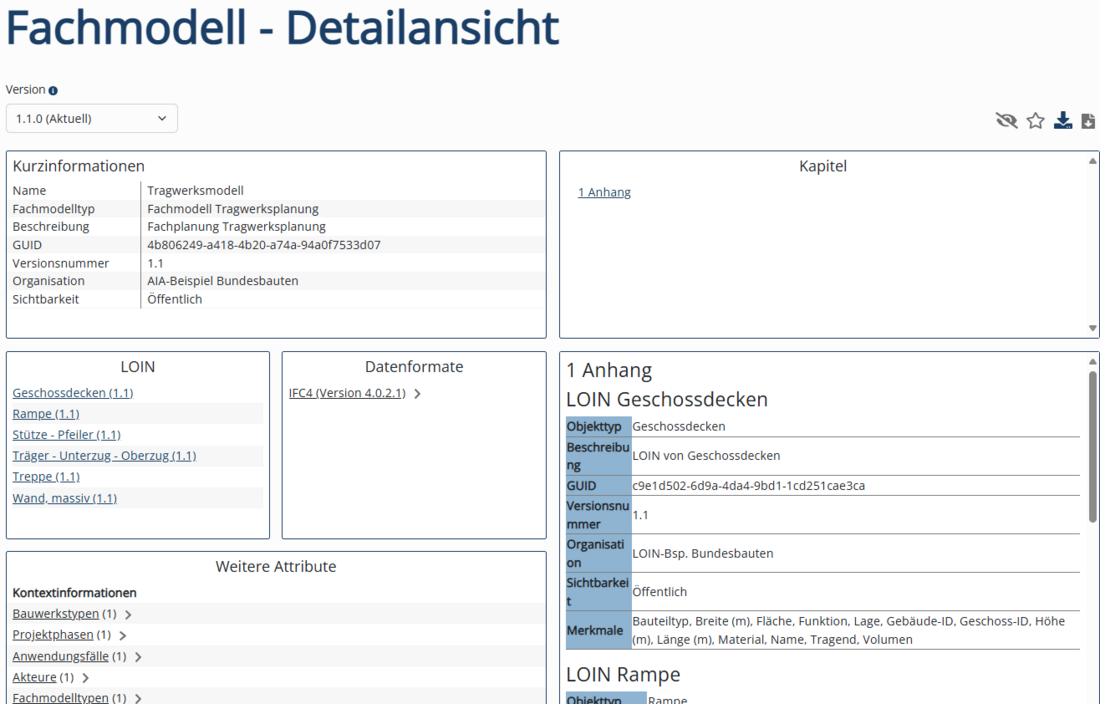Click the gray file download icon
Viewport: 1100px width, 704px height.
pos(1088,121)
